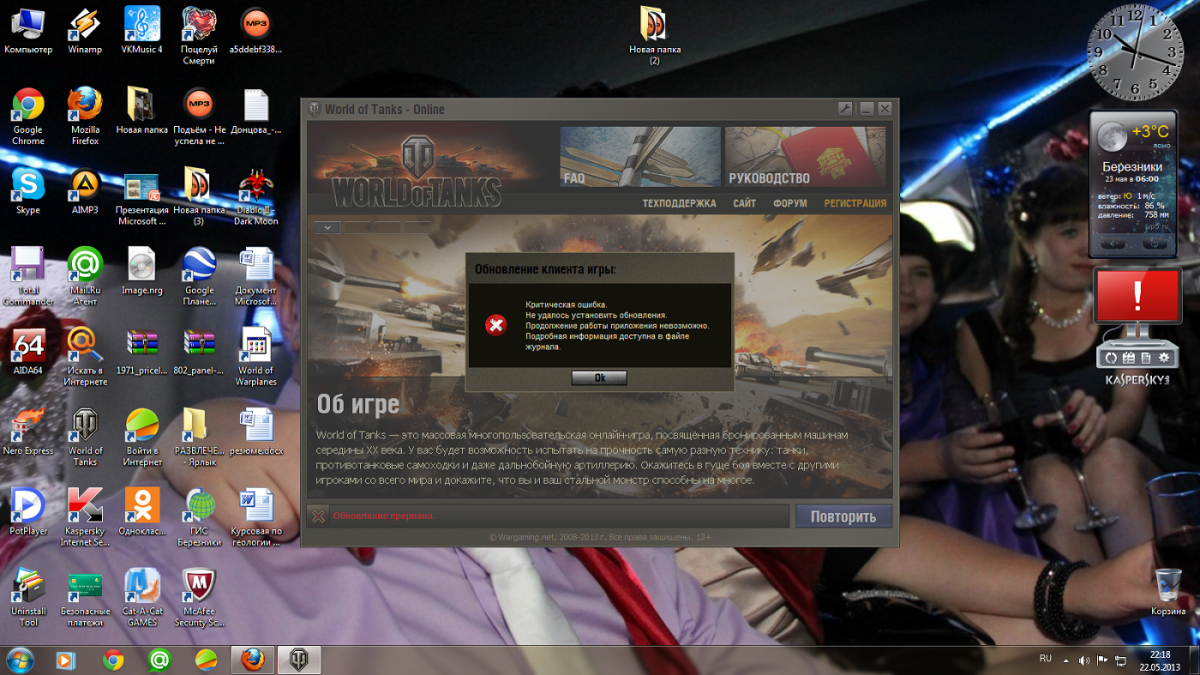Image resolution: width=1200 pixels, height=675 pixels.
Task: Open Одноклассники desktop shortcut
Action: tap(142, 511)
